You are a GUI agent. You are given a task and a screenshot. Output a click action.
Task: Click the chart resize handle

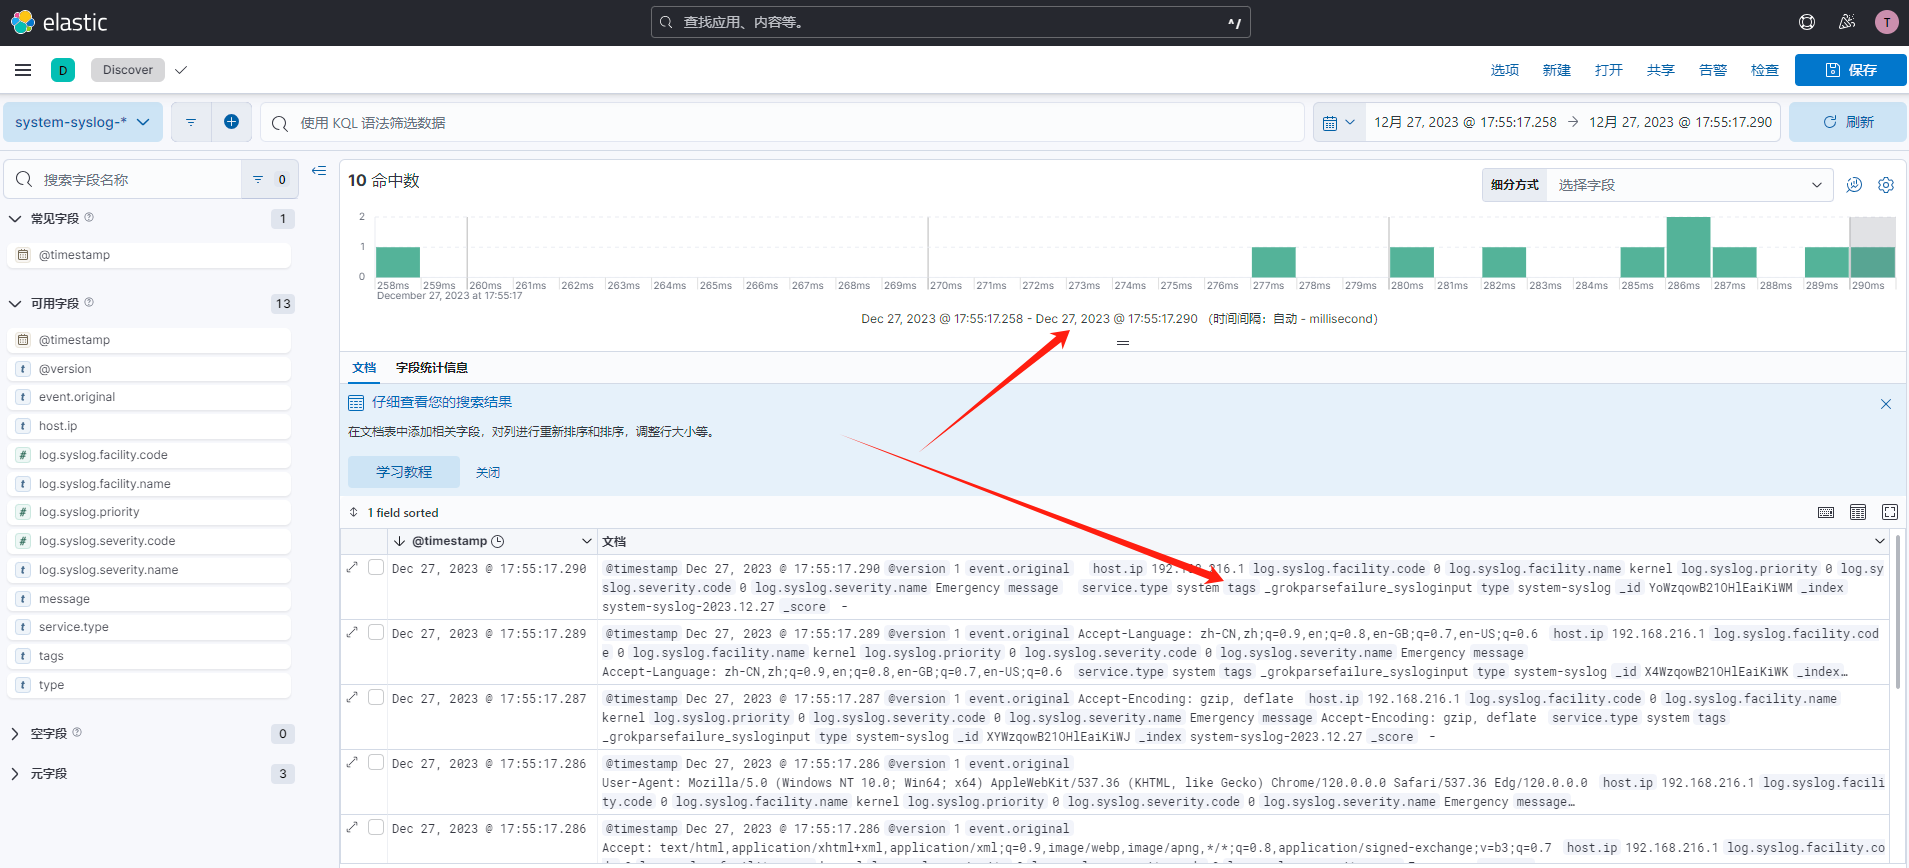(x=1123, y=343)
